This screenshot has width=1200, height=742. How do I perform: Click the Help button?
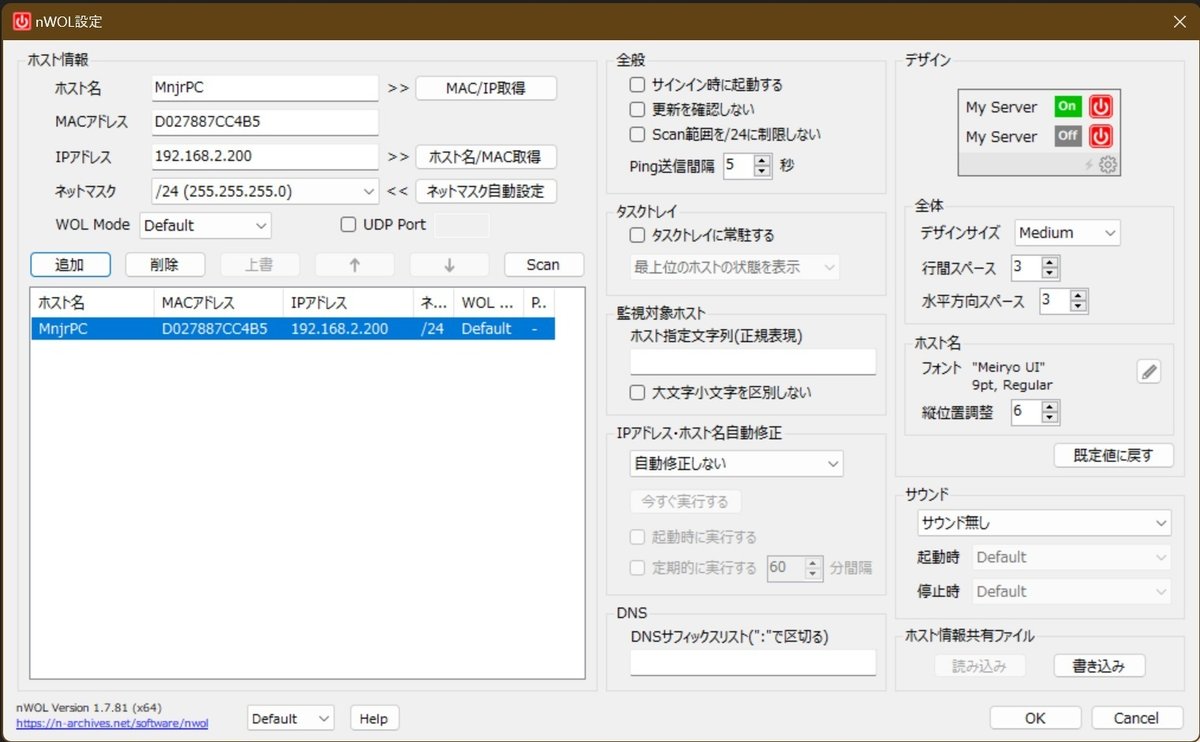pos(374,718)
